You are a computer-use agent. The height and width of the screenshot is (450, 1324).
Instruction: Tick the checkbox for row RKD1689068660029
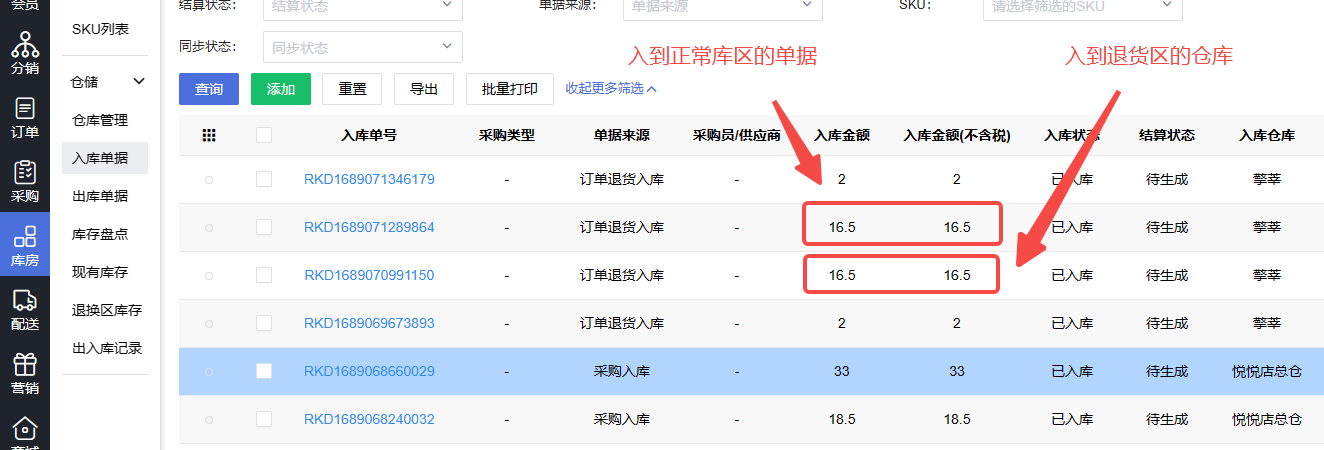264,371
